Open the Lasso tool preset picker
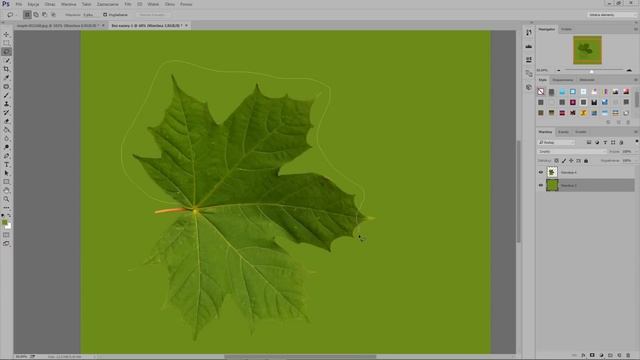 point(11,15)
